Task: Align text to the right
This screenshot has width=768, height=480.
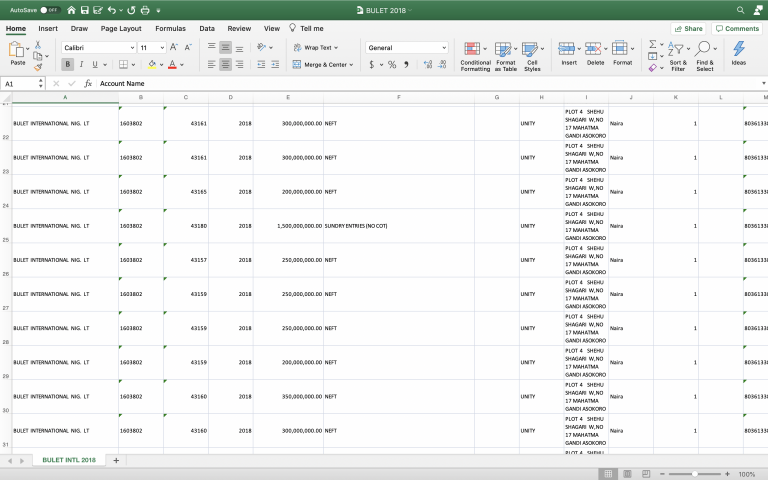Action: (240, 64)
